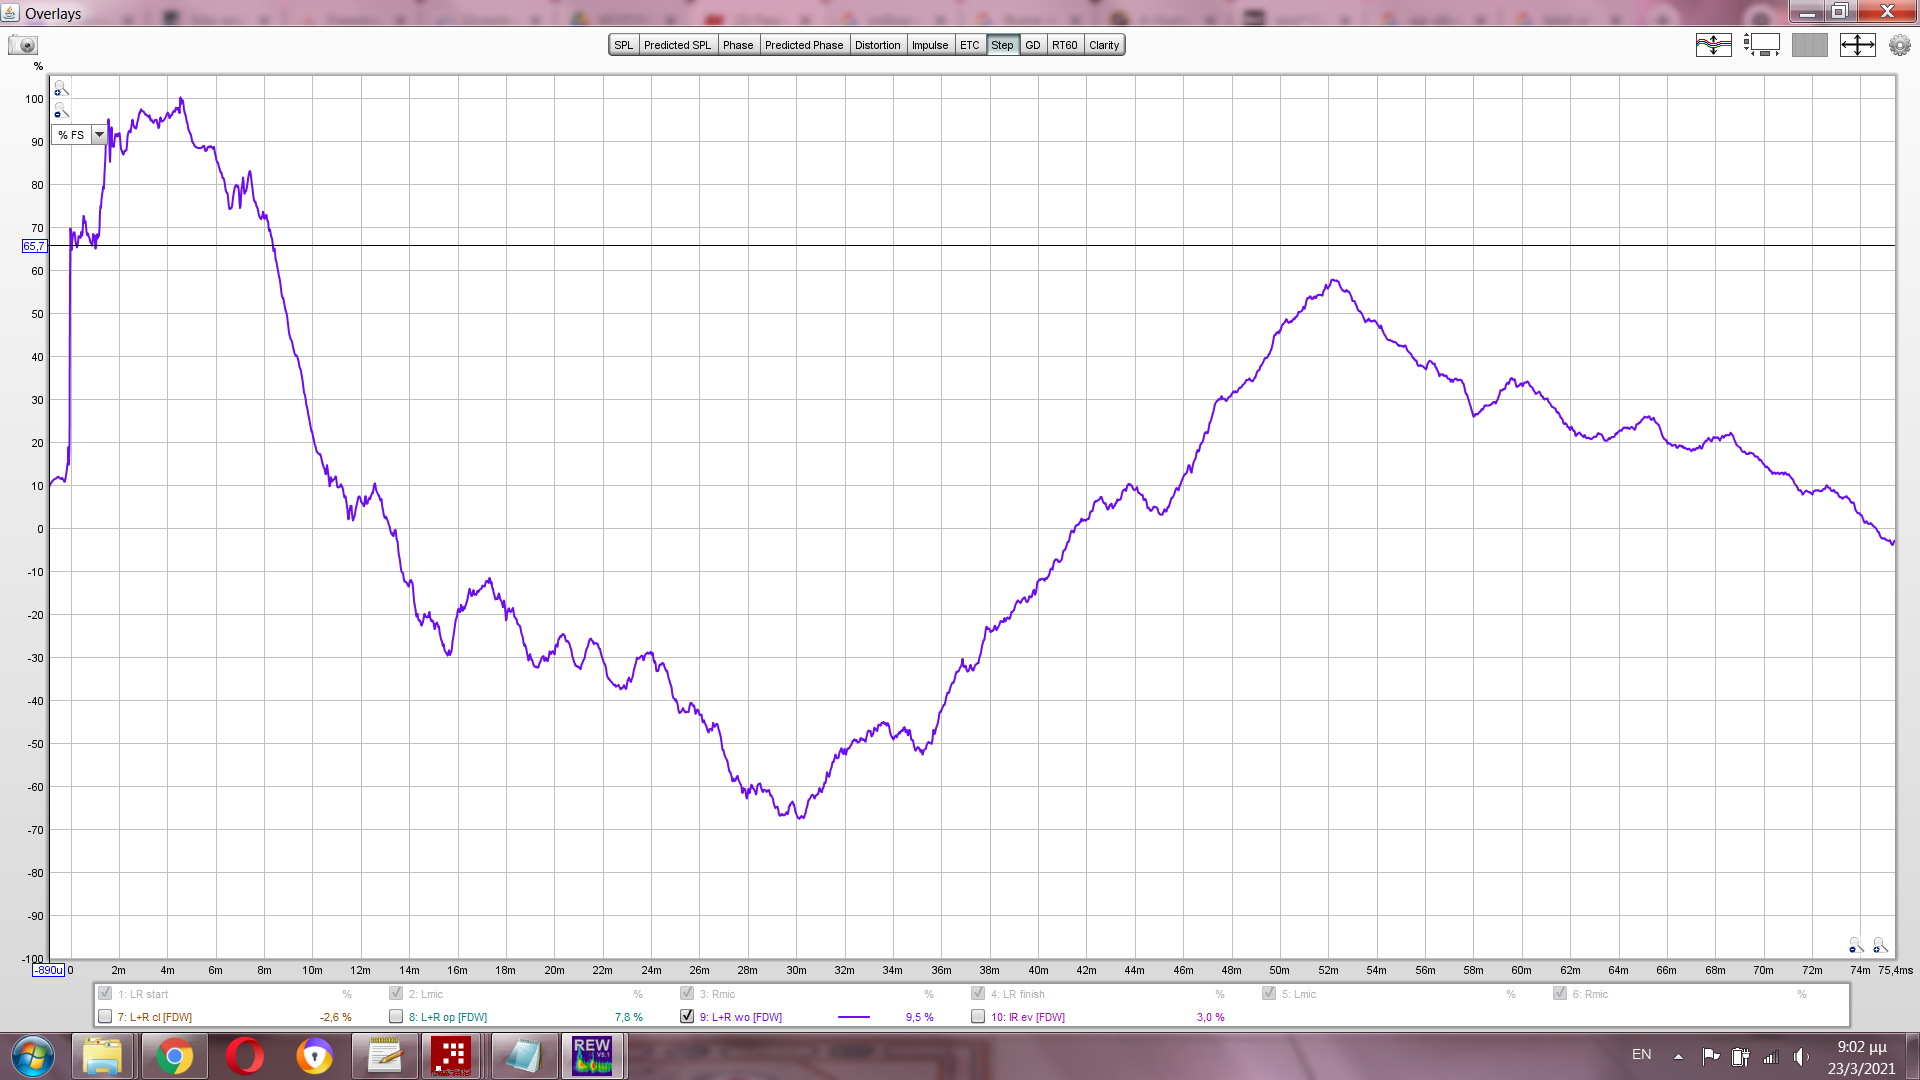Click the -890u left axis limit box
The height and width of the screenshot is (1080, 1920).
click(48, 970)
